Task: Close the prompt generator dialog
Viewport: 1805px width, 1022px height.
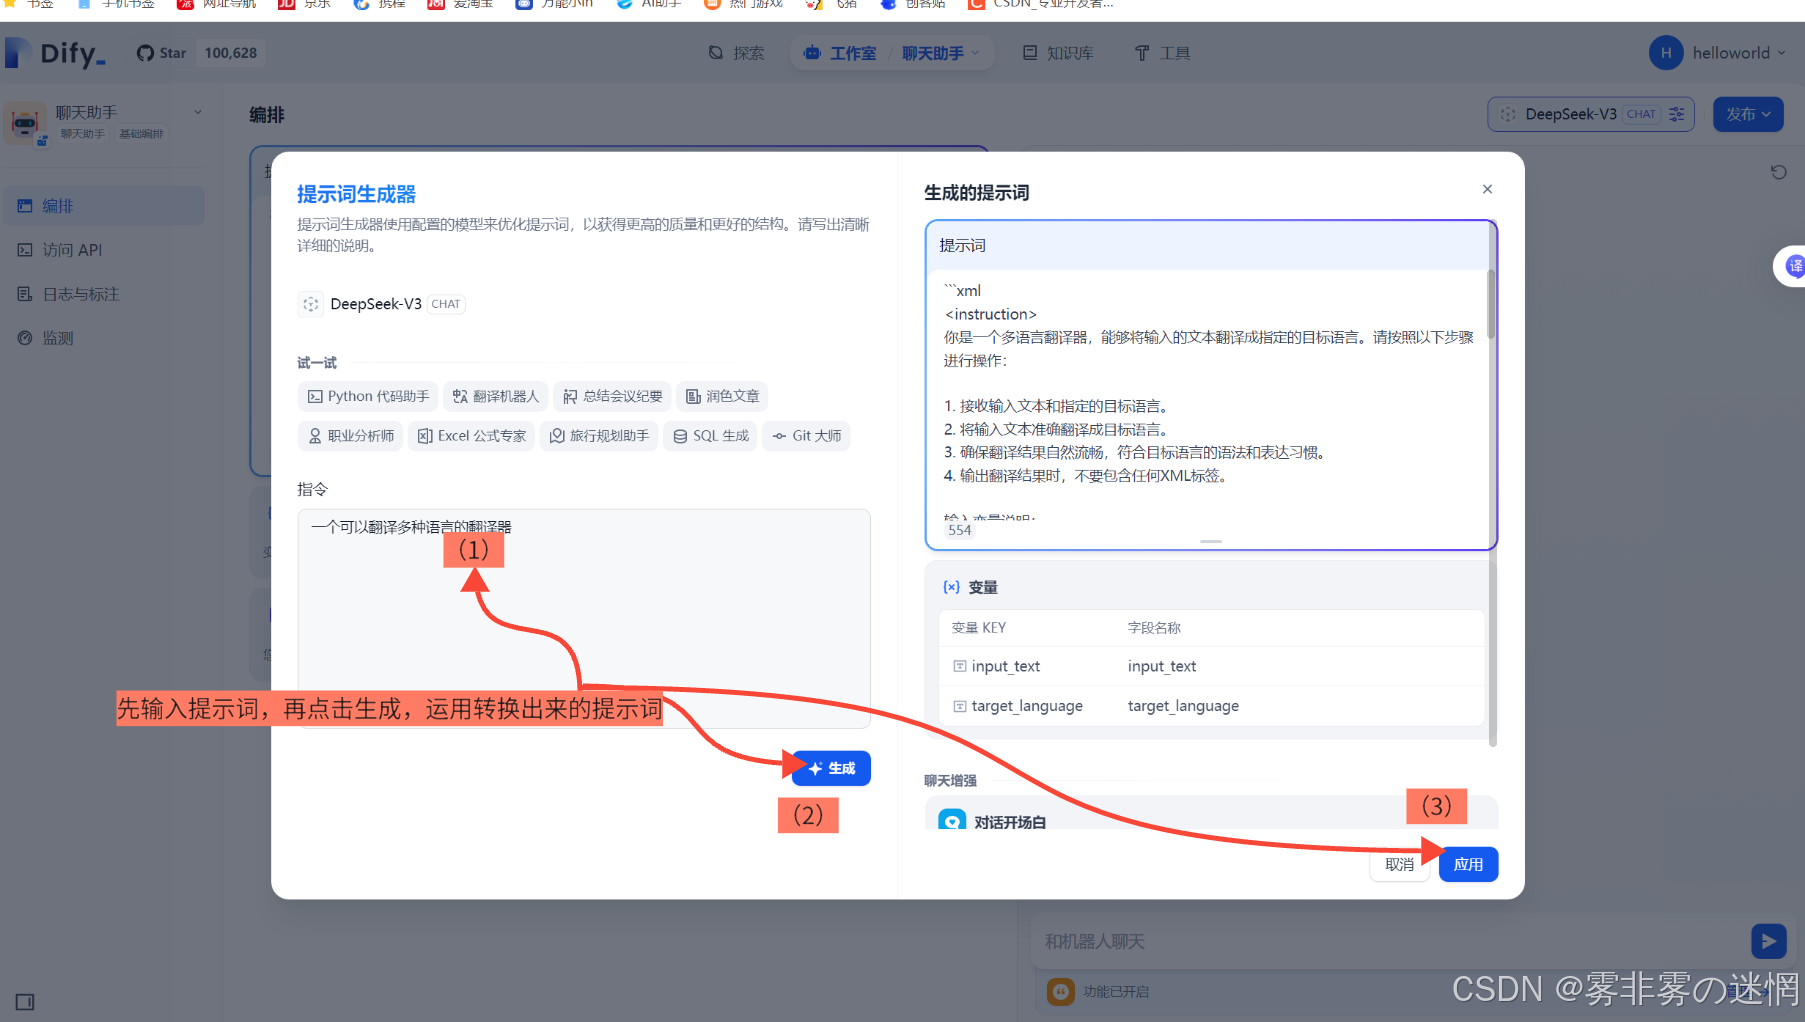Action: pyautogui.click(x=1487, y=189)
